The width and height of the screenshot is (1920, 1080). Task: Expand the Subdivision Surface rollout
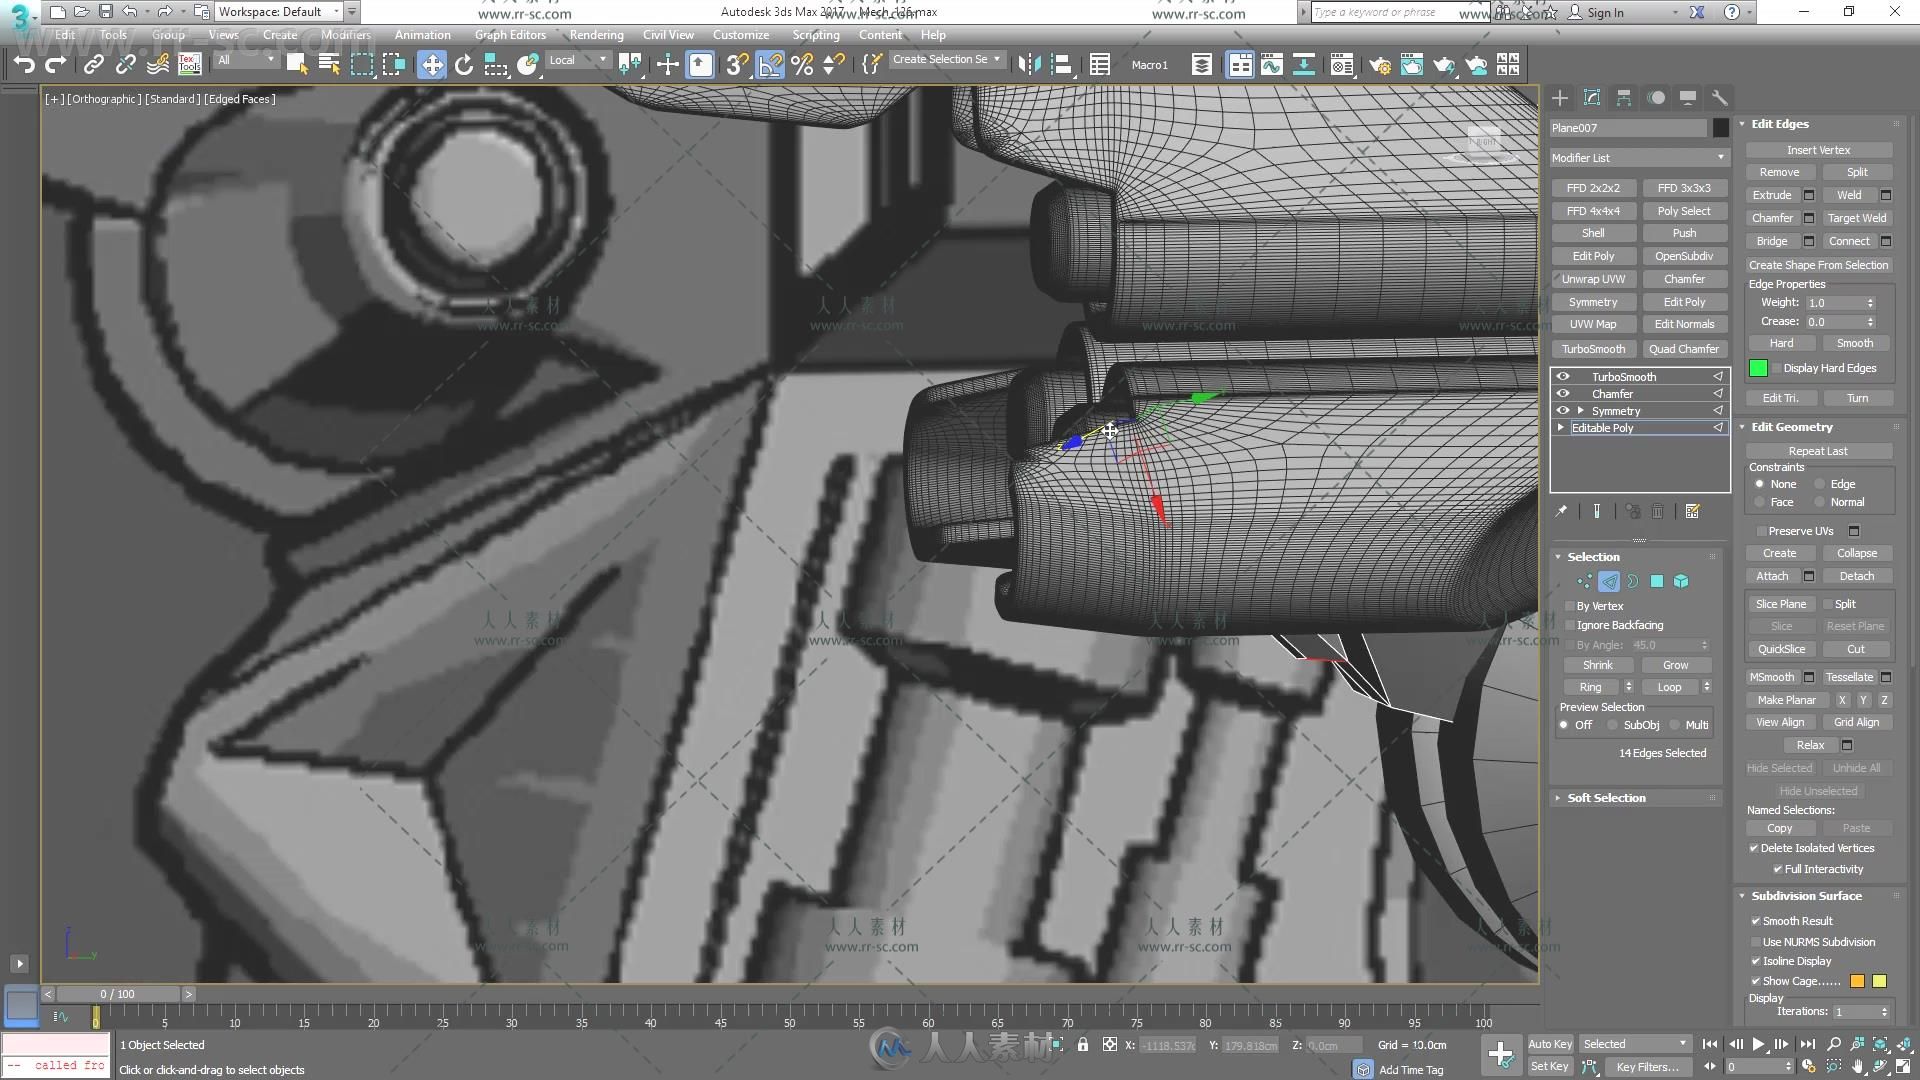pyautogui.click(x=1803, y=894)
